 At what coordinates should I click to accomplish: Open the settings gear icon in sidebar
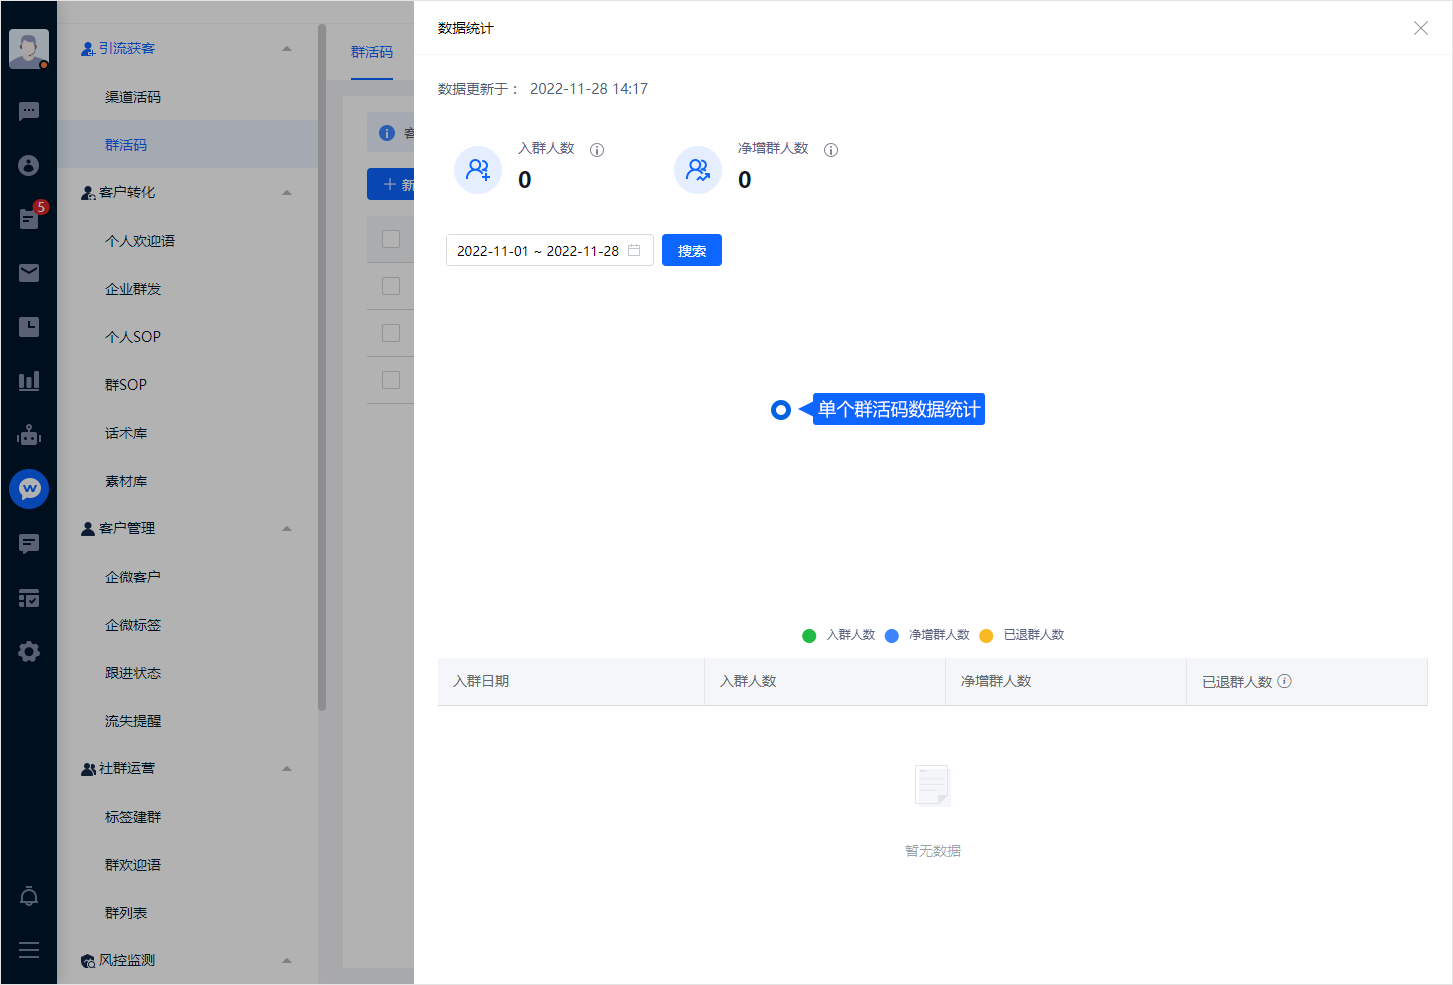tap(29, 652)
